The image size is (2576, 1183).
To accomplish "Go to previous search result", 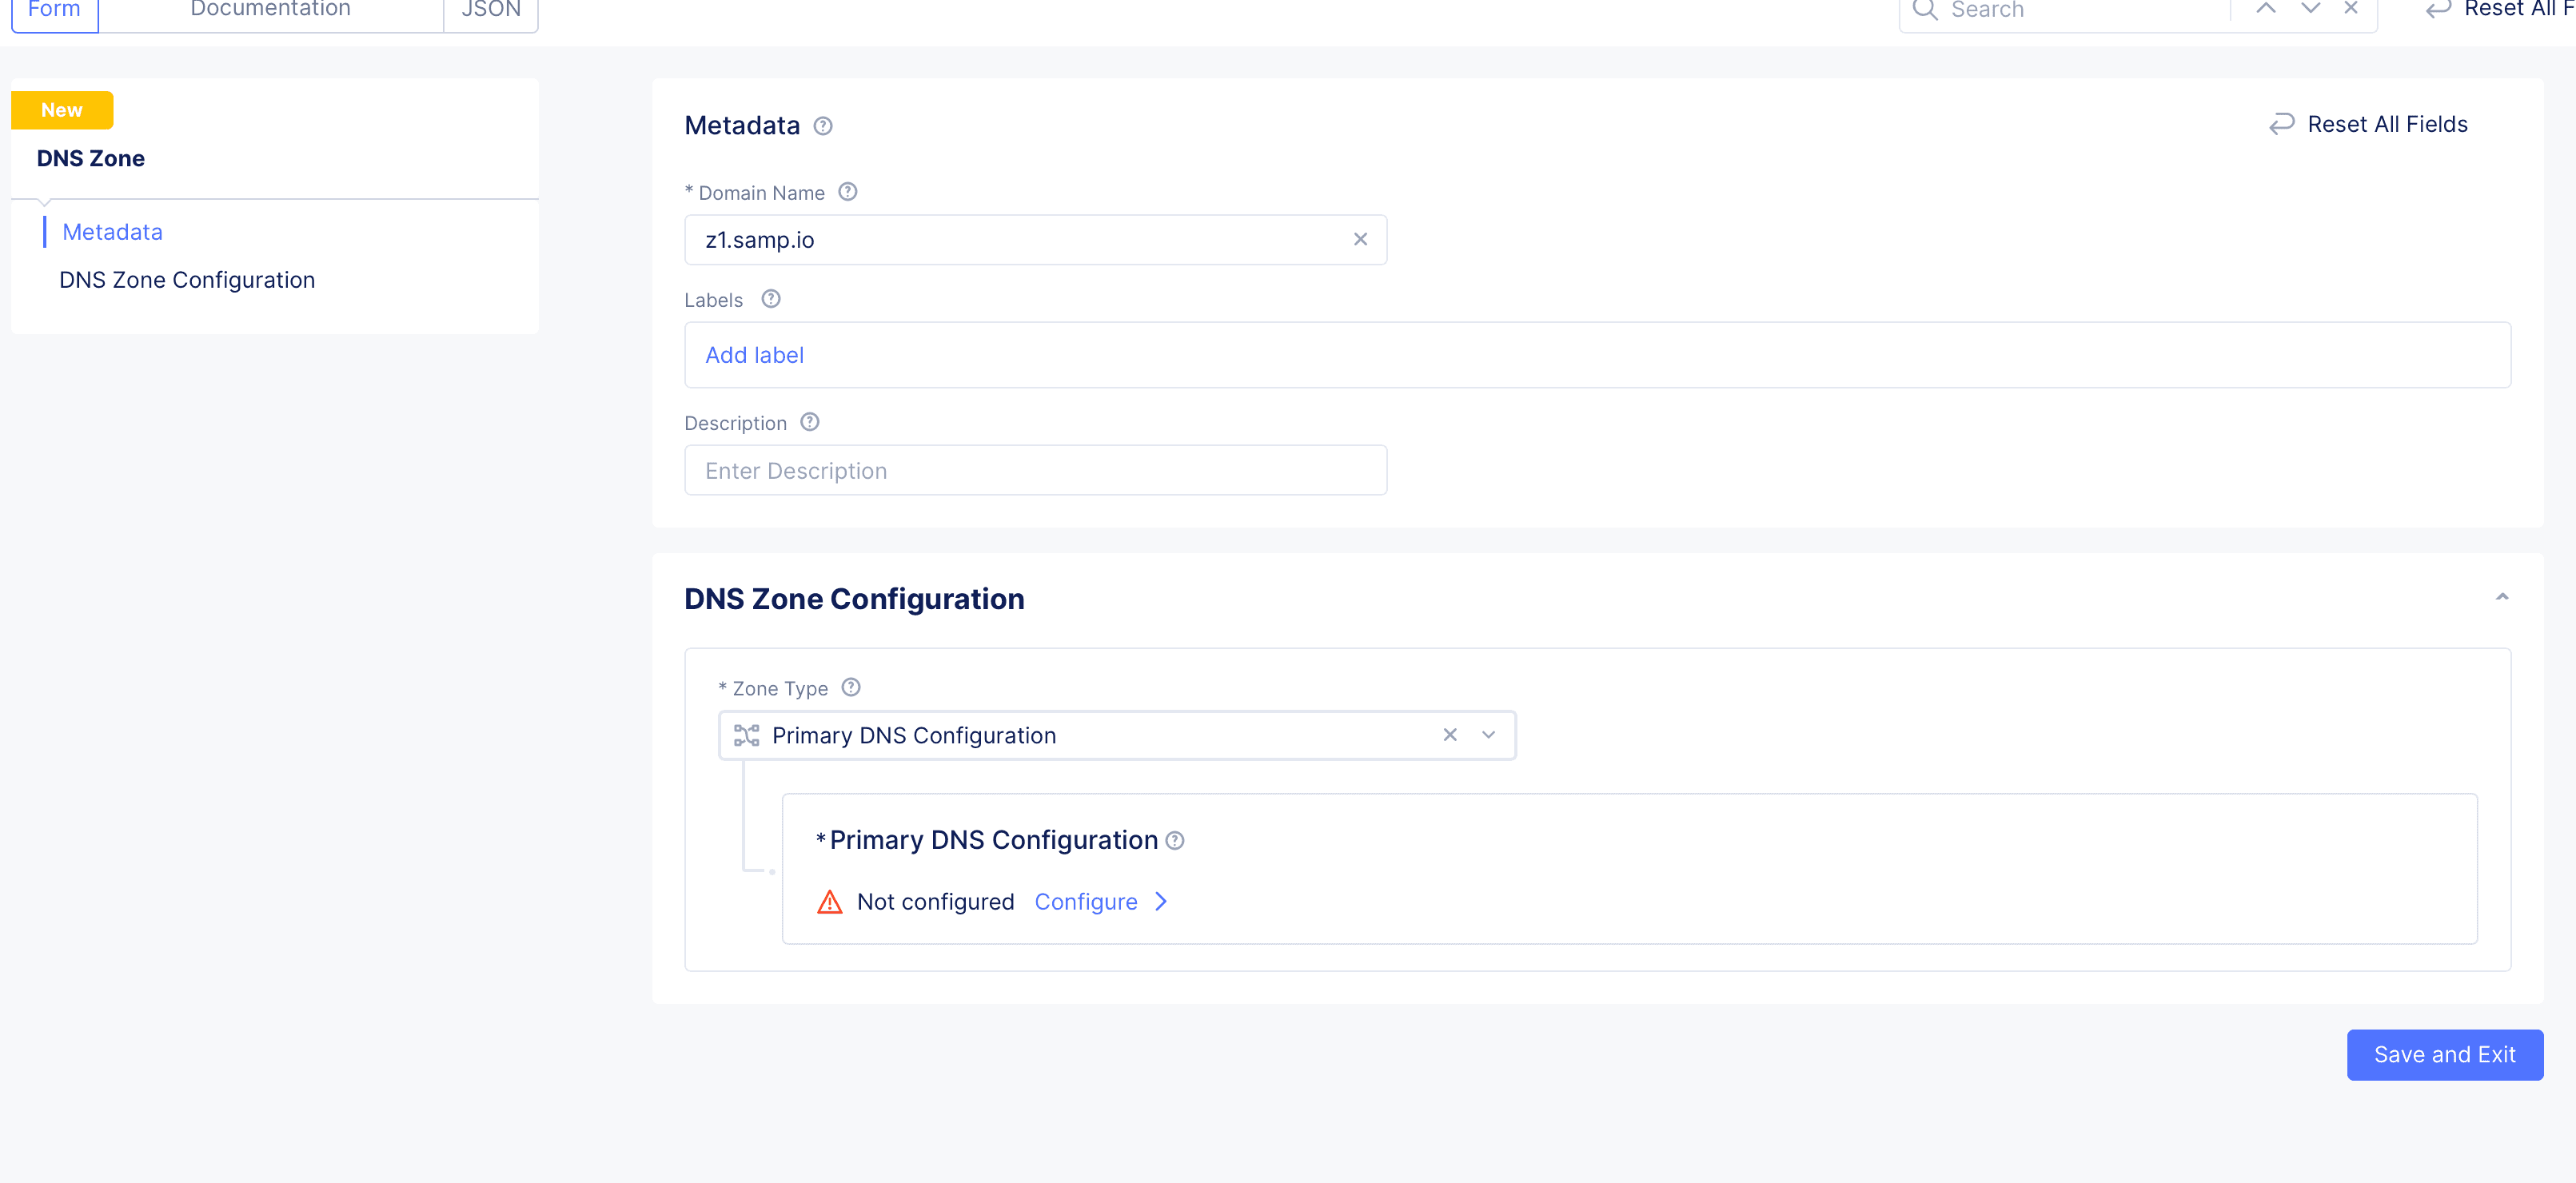I will point(2266,9).
